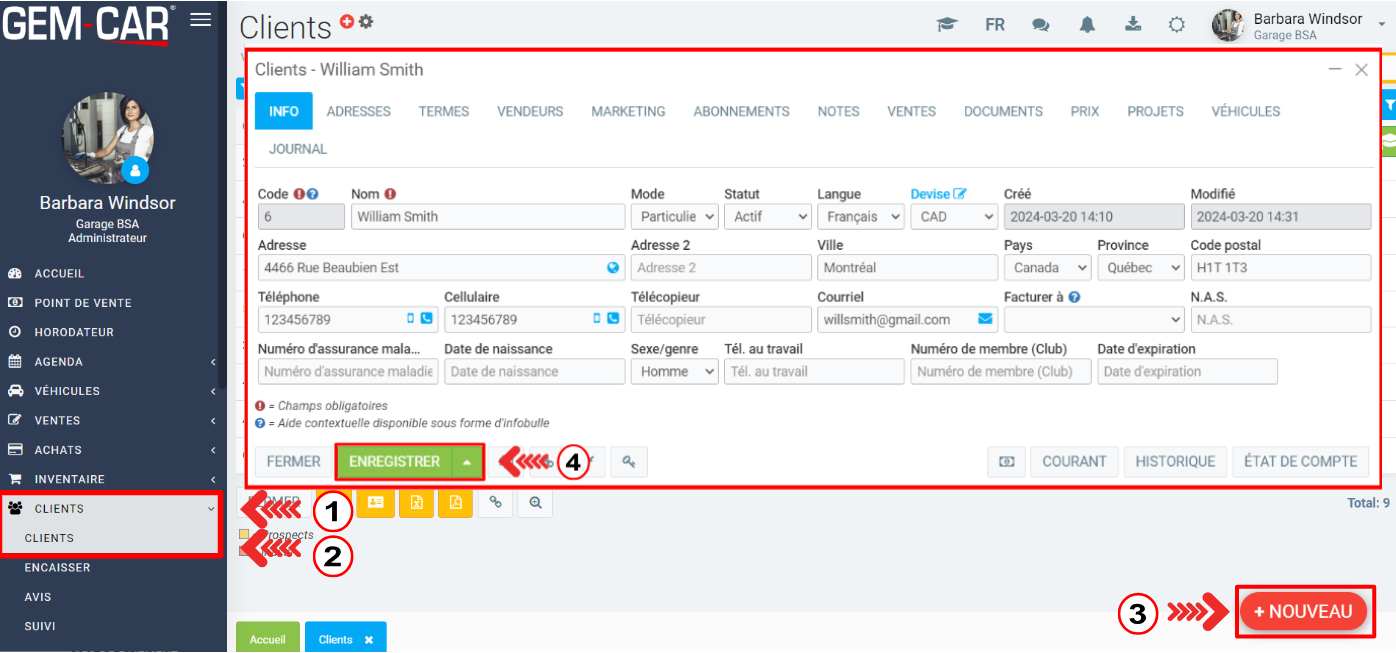This screenshot has height=653, width=1396.
Task: Click the key icon beside Enregistrer
Action: [x=629, y=461]
